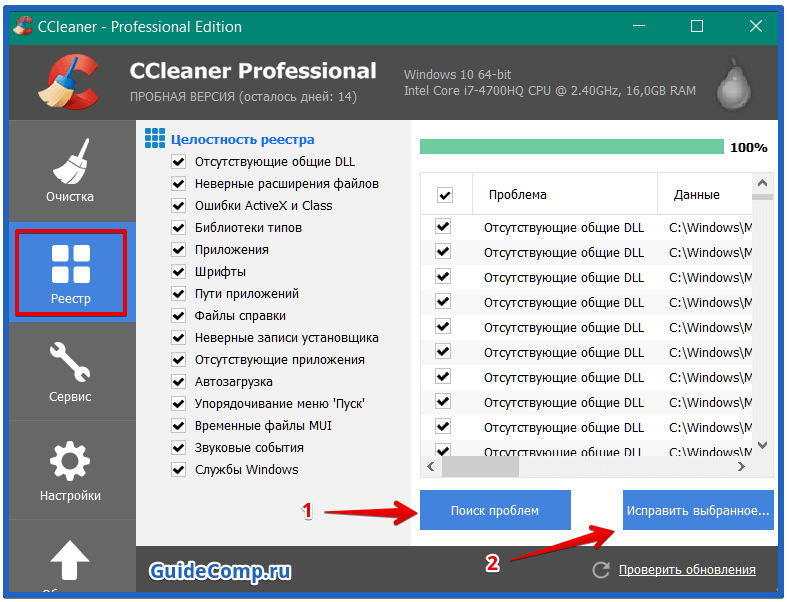Uncheck Отсутствующие общие DLL option in list
This screenshot has width=789, height=602.
pos(178,162)
